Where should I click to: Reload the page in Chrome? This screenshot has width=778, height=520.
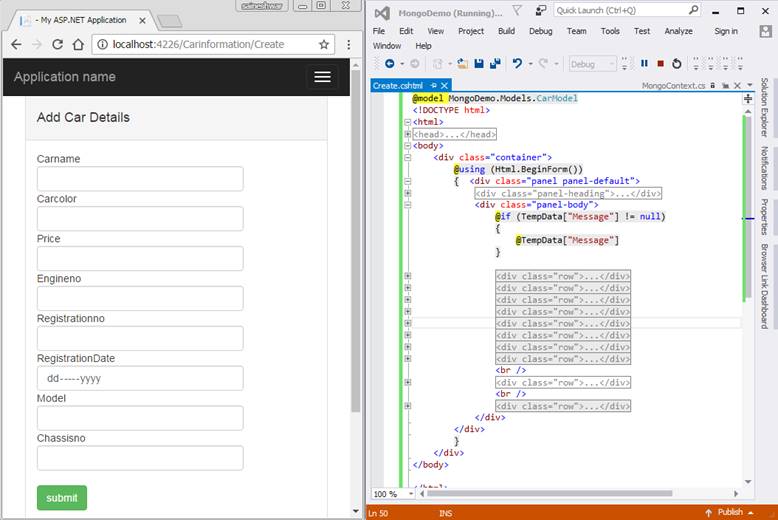click(58, 44)
